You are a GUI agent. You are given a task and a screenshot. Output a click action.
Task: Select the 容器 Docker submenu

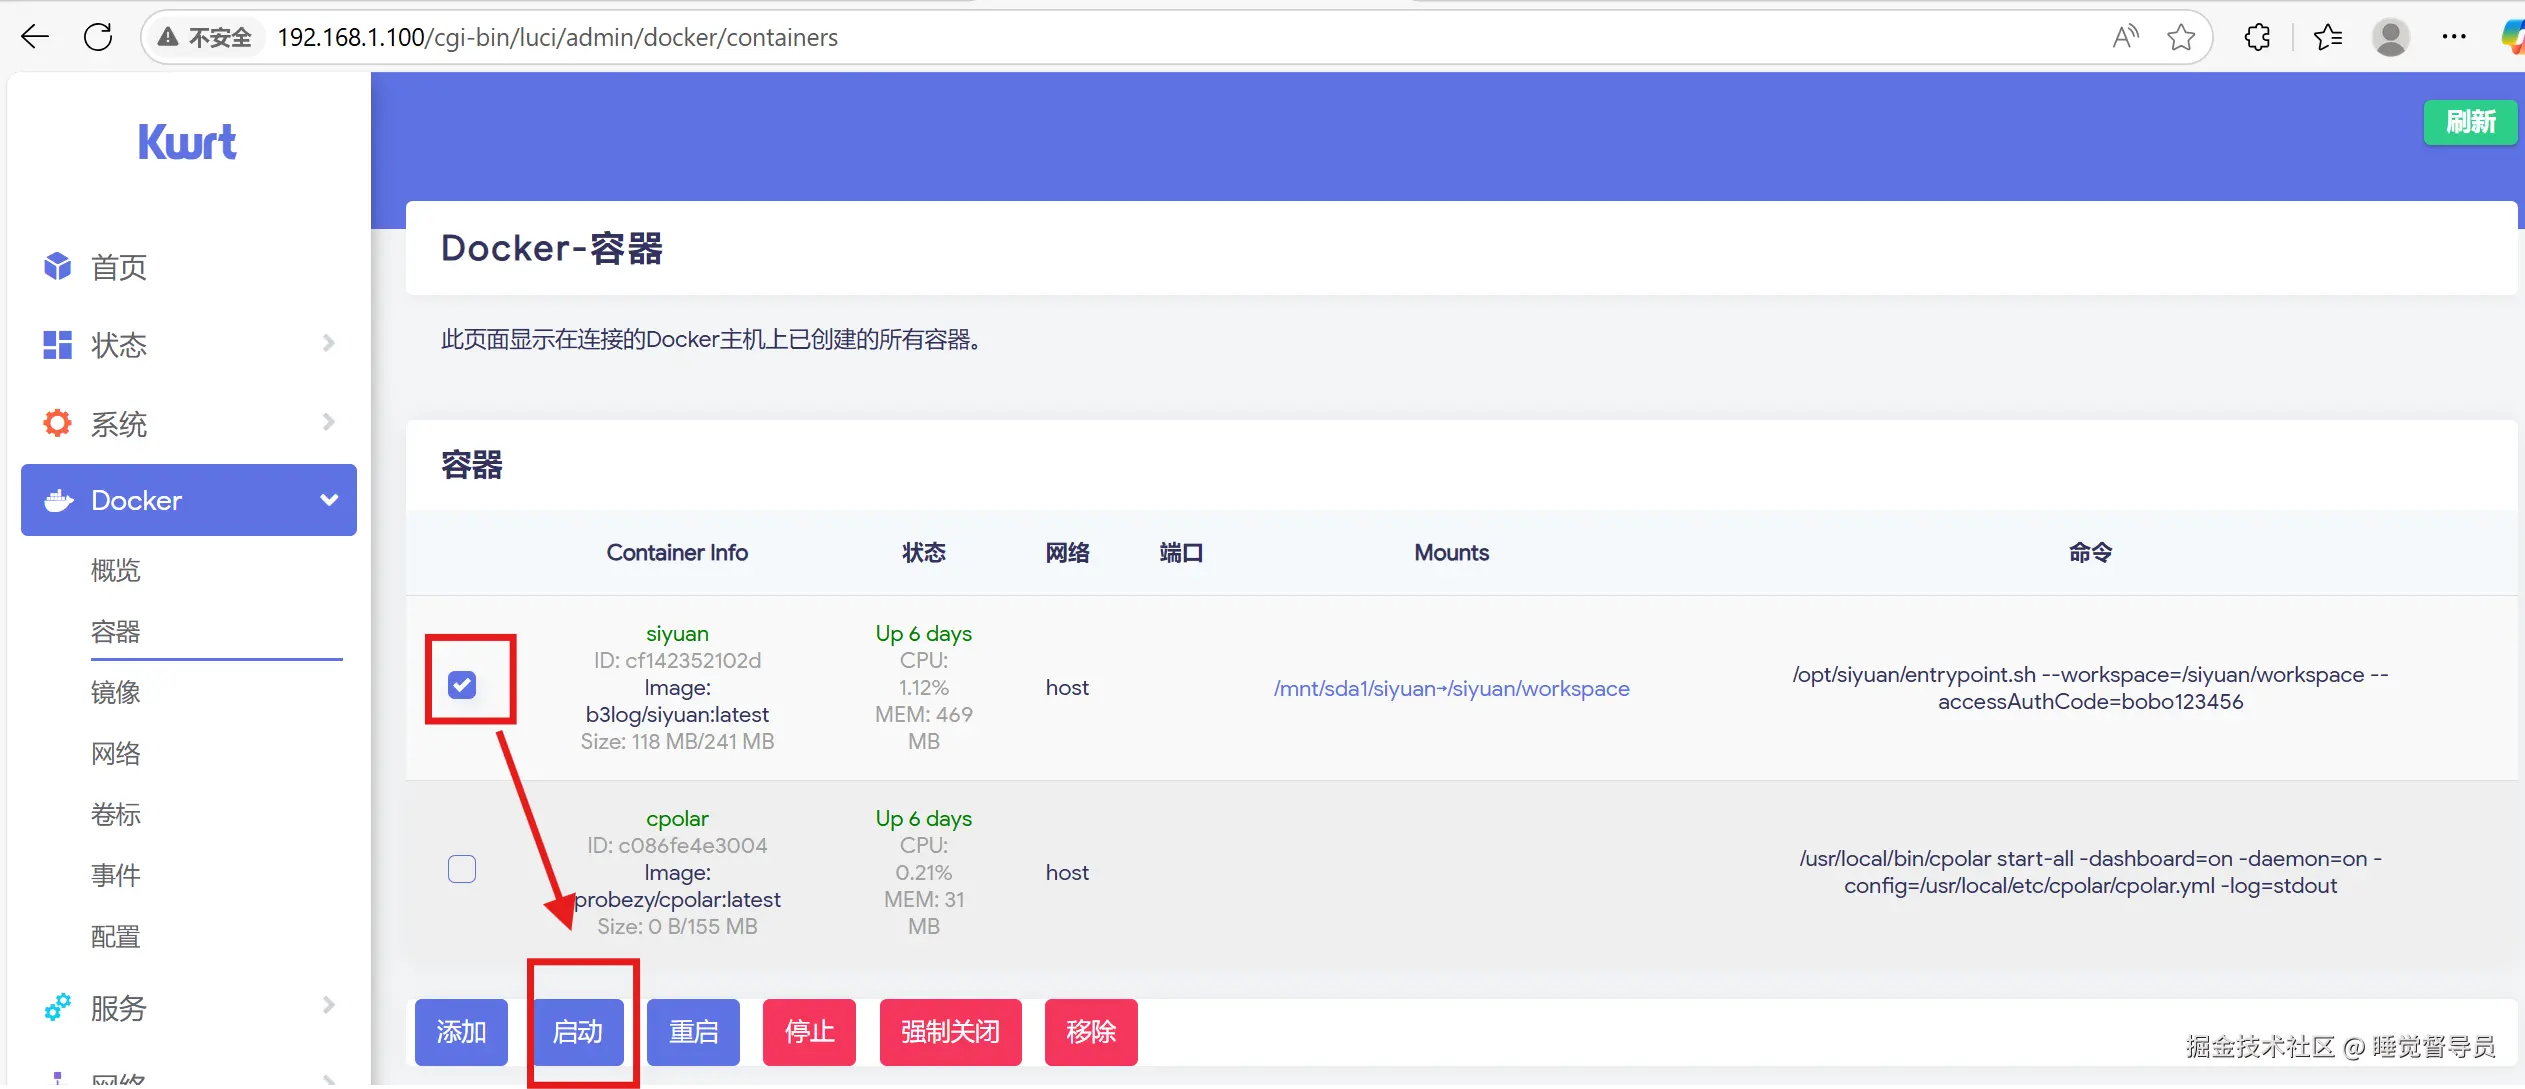[116, 631]
